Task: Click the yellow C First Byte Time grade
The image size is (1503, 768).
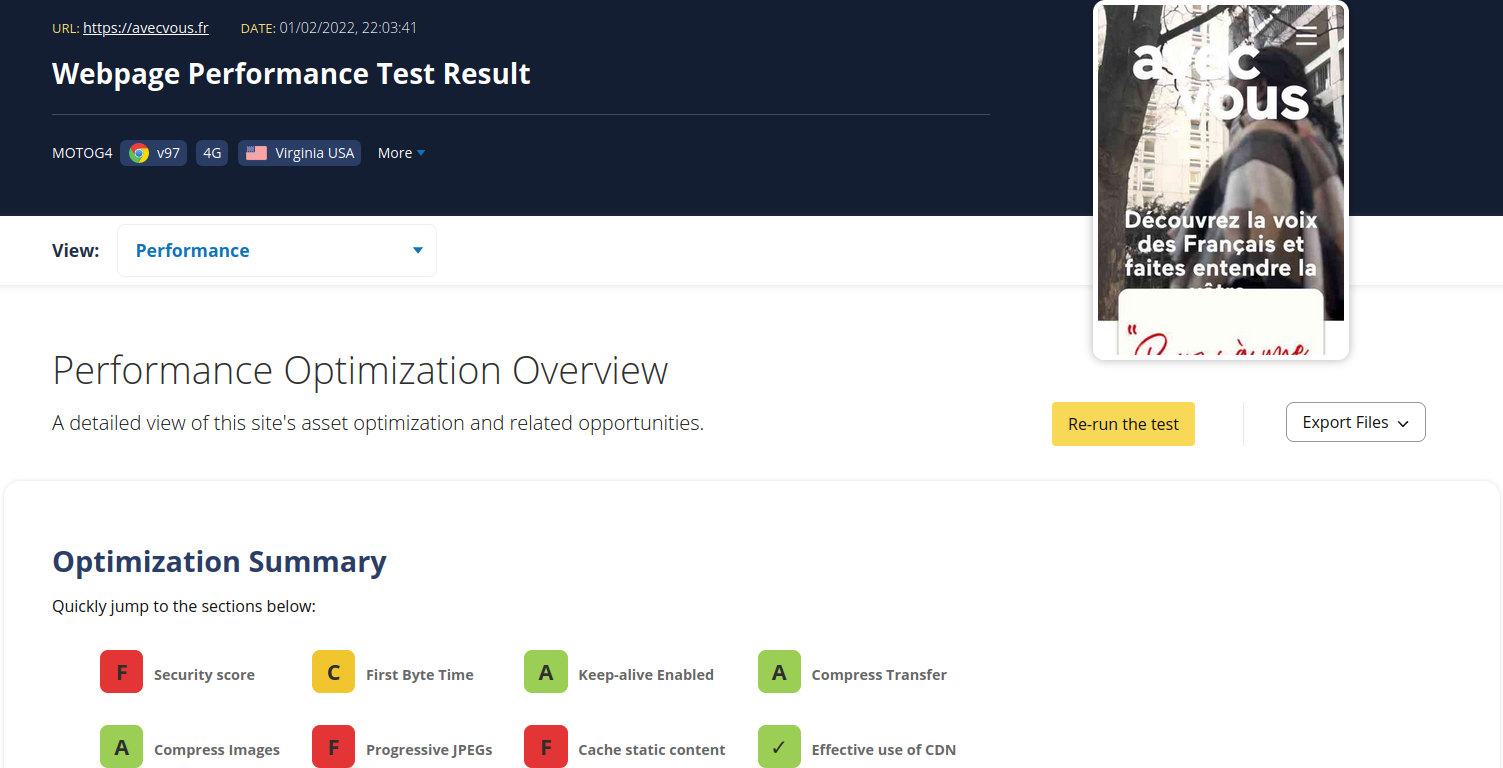Action: 333,671
